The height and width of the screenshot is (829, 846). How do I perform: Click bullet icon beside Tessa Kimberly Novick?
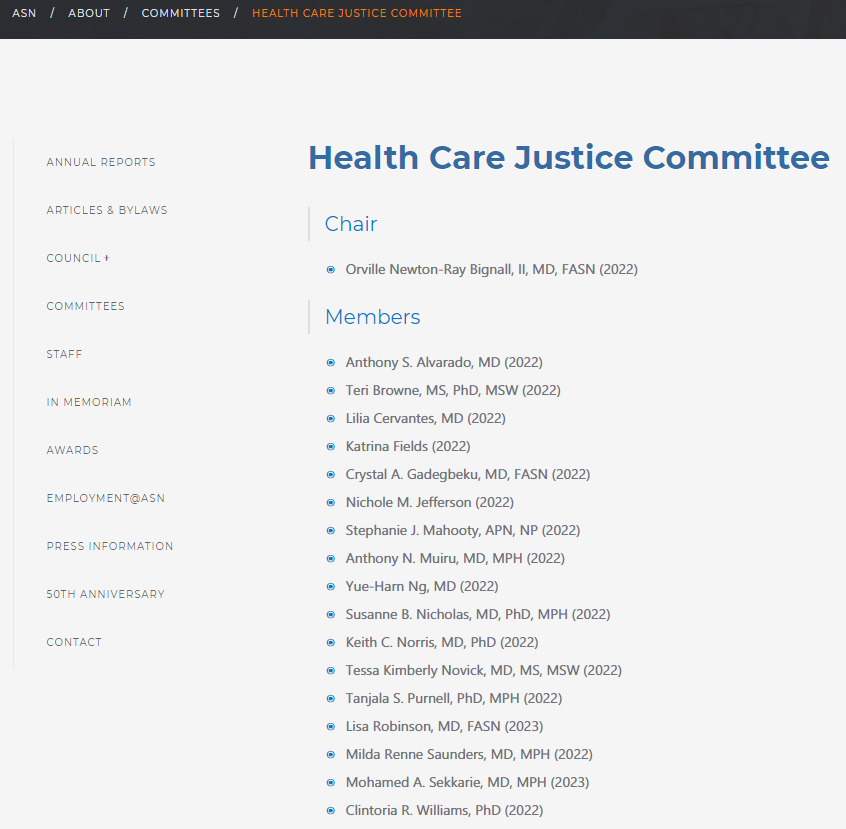(x=331, y=671)
